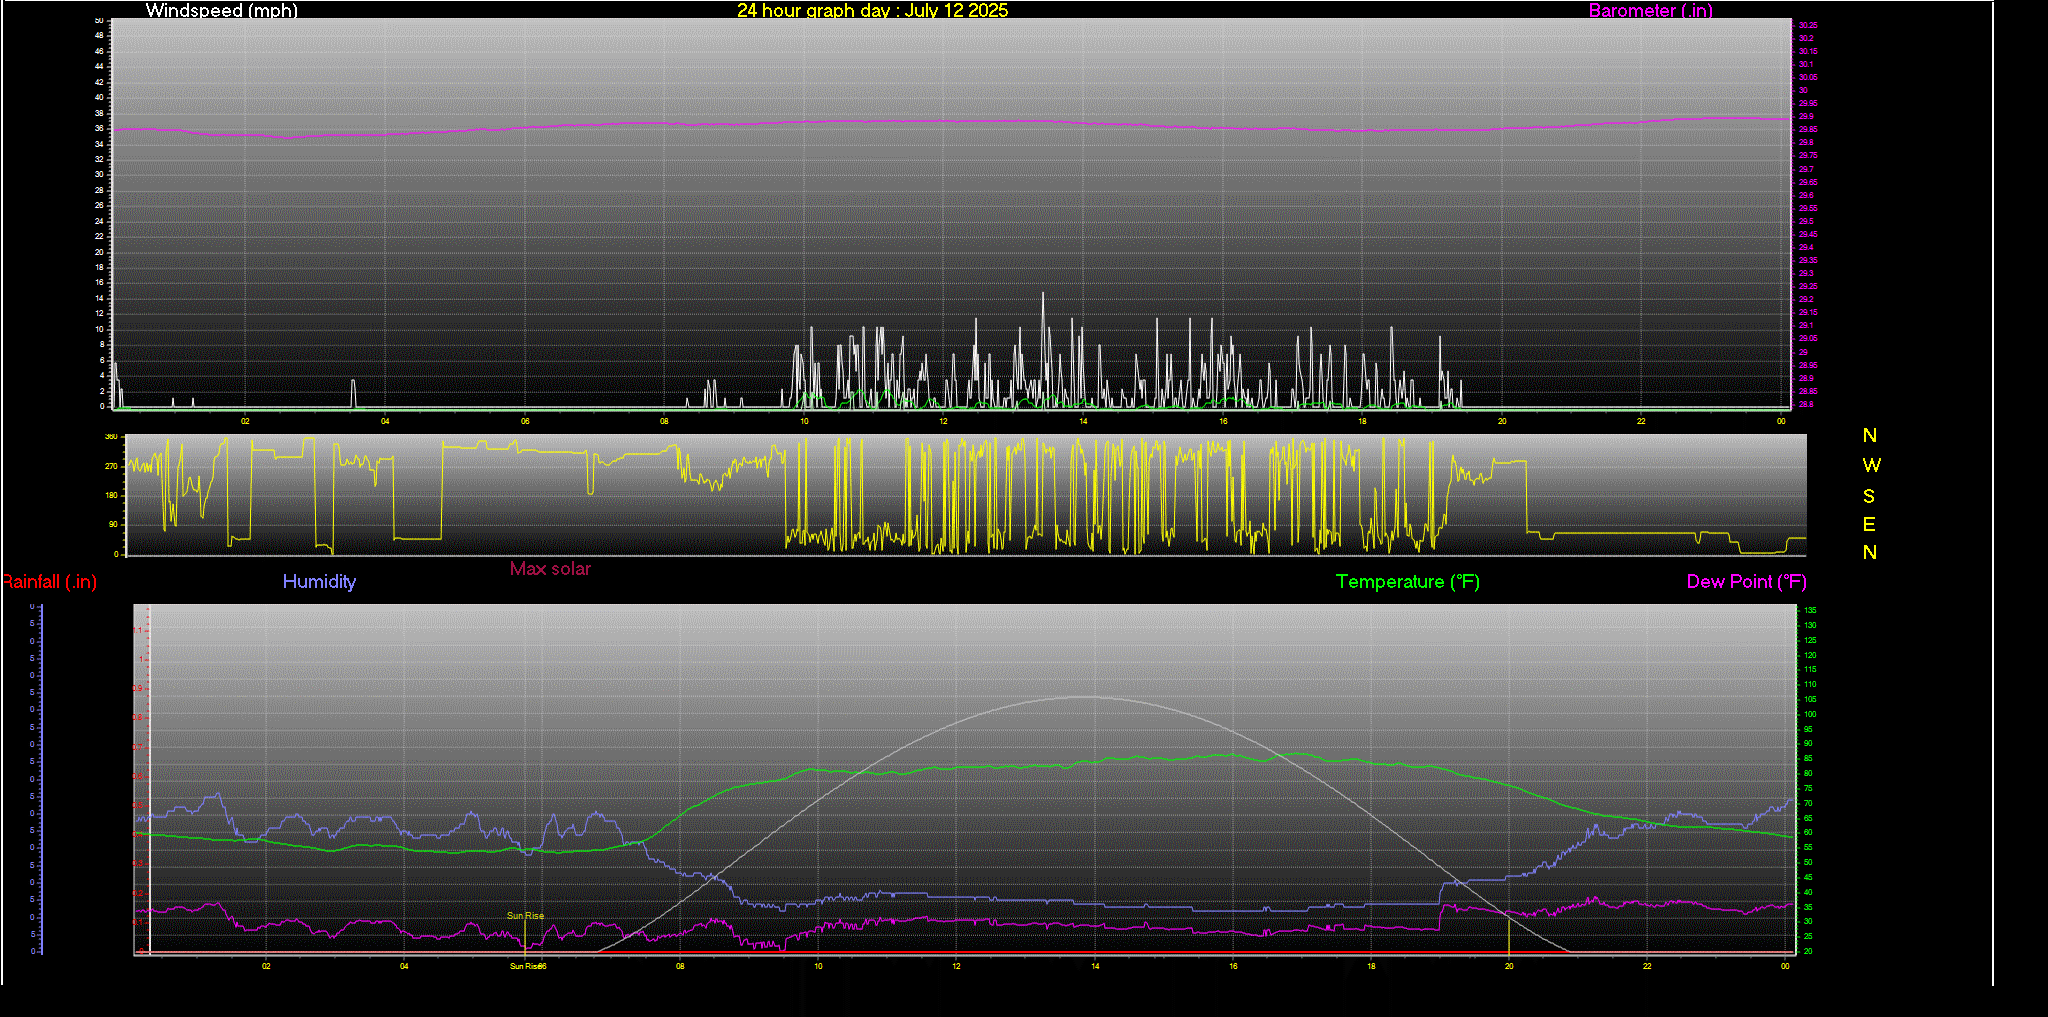Click the 270 wind direction axis value
The image size is (2048, 1017).
(x=111, y=466)
